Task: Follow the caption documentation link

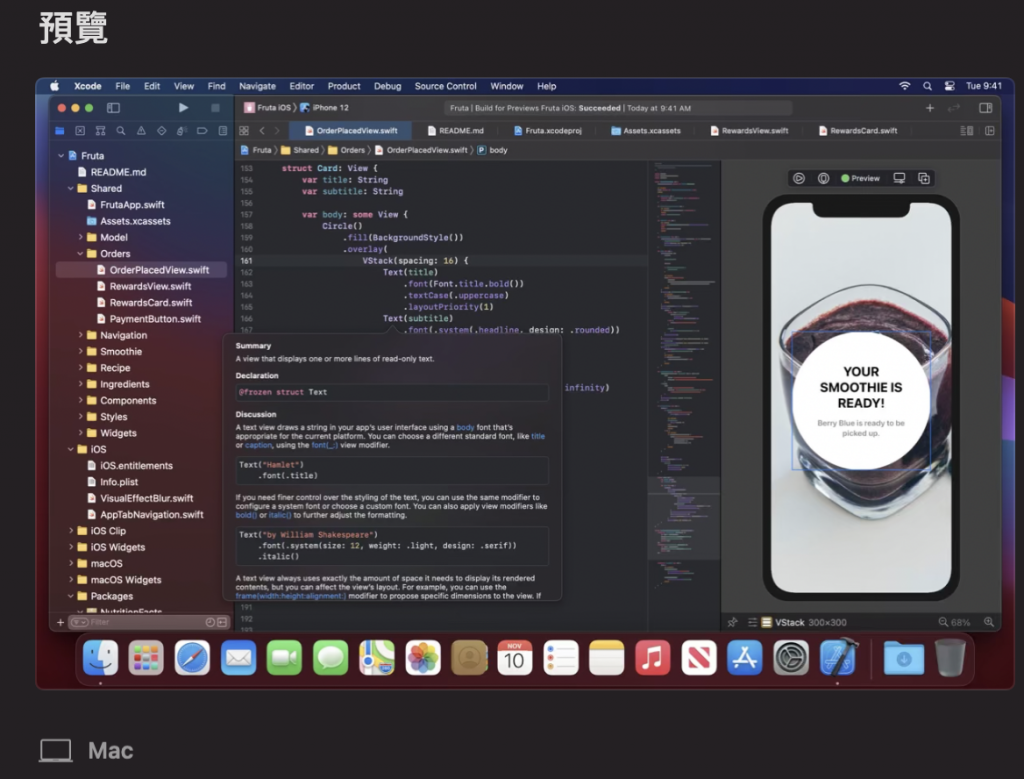Action: pyautogui.click(x=258, y=445)
